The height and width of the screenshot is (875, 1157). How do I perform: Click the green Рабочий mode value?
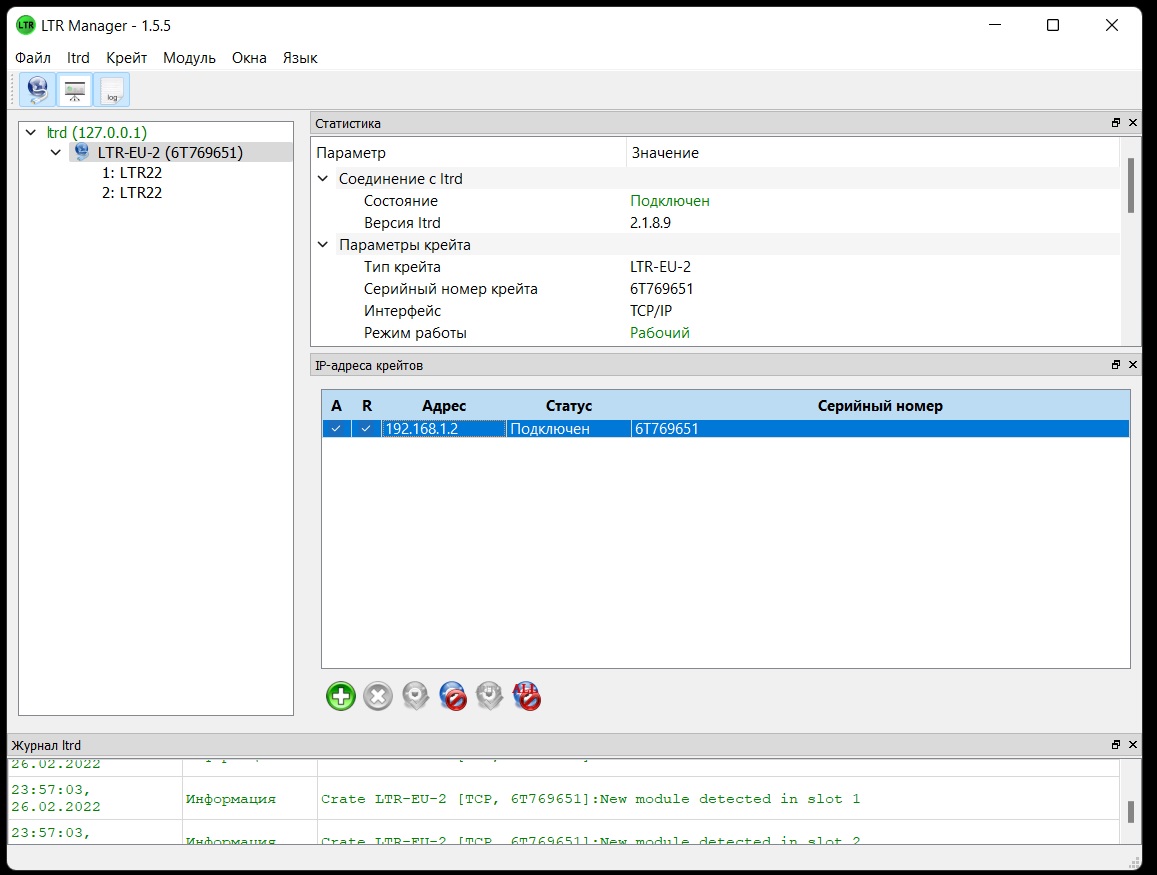pos(660,333)
